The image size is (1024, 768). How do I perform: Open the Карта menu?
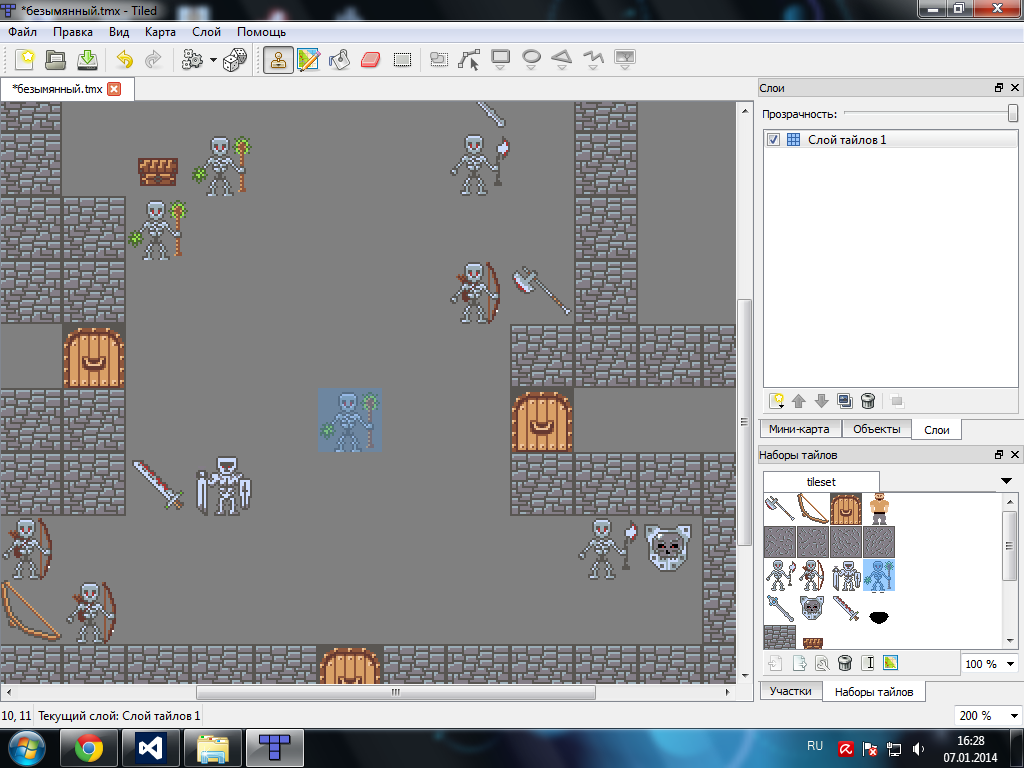coord(160,32)
